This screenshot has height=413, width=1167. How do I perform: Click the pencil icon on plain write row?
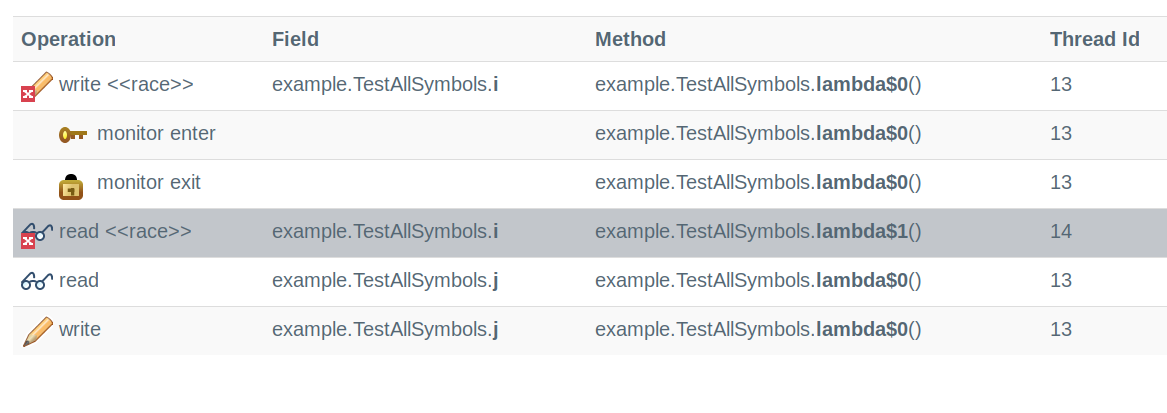38,331
